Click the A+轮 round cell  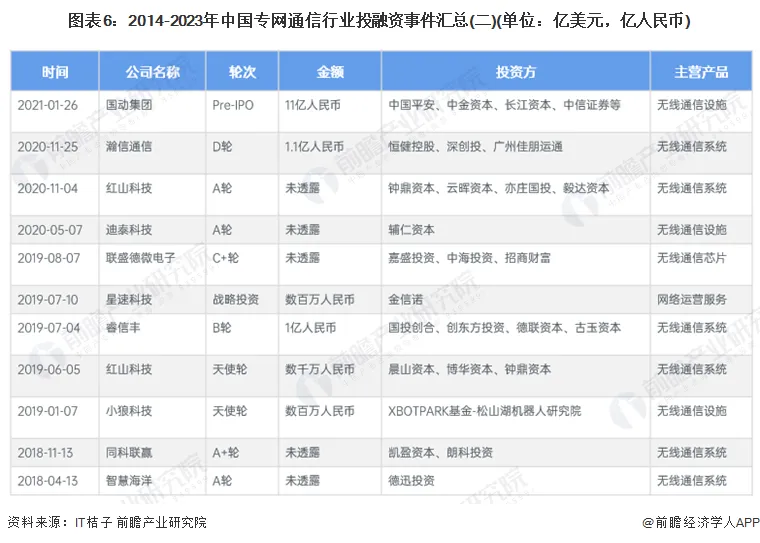[225, 453]
